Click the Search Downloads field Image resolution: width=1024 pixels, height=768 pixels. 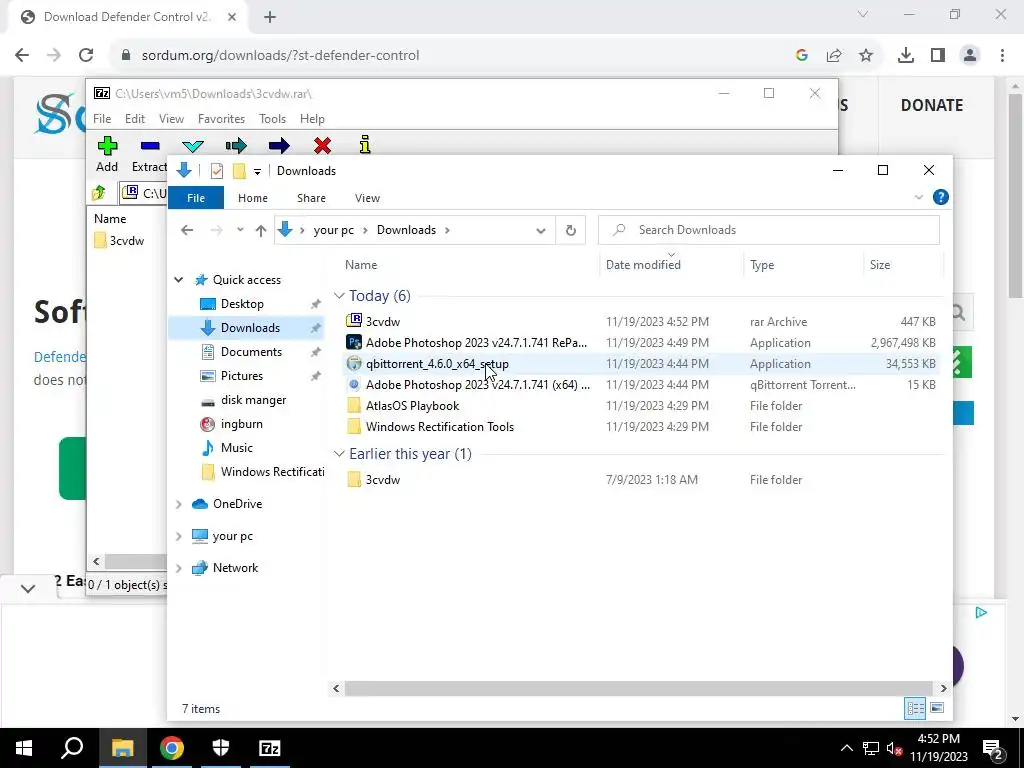tap(769, 230)
